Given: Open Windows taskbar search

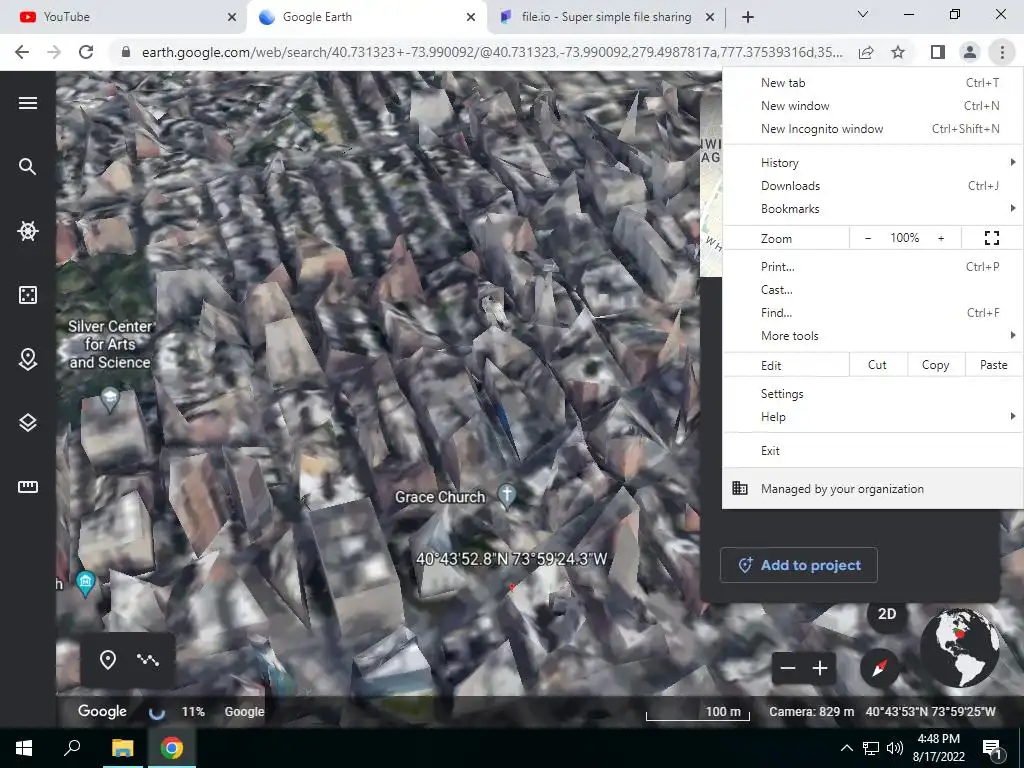Looking at the screenshot, I should click(x=72, y=748).
